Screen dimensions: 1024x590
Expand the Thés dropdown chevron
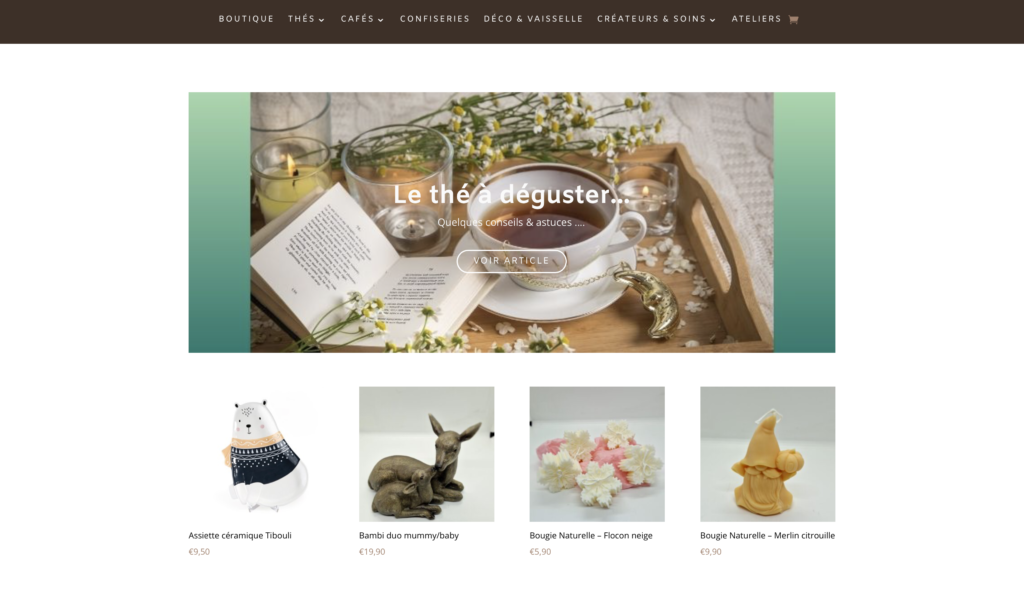pos(322,20)
